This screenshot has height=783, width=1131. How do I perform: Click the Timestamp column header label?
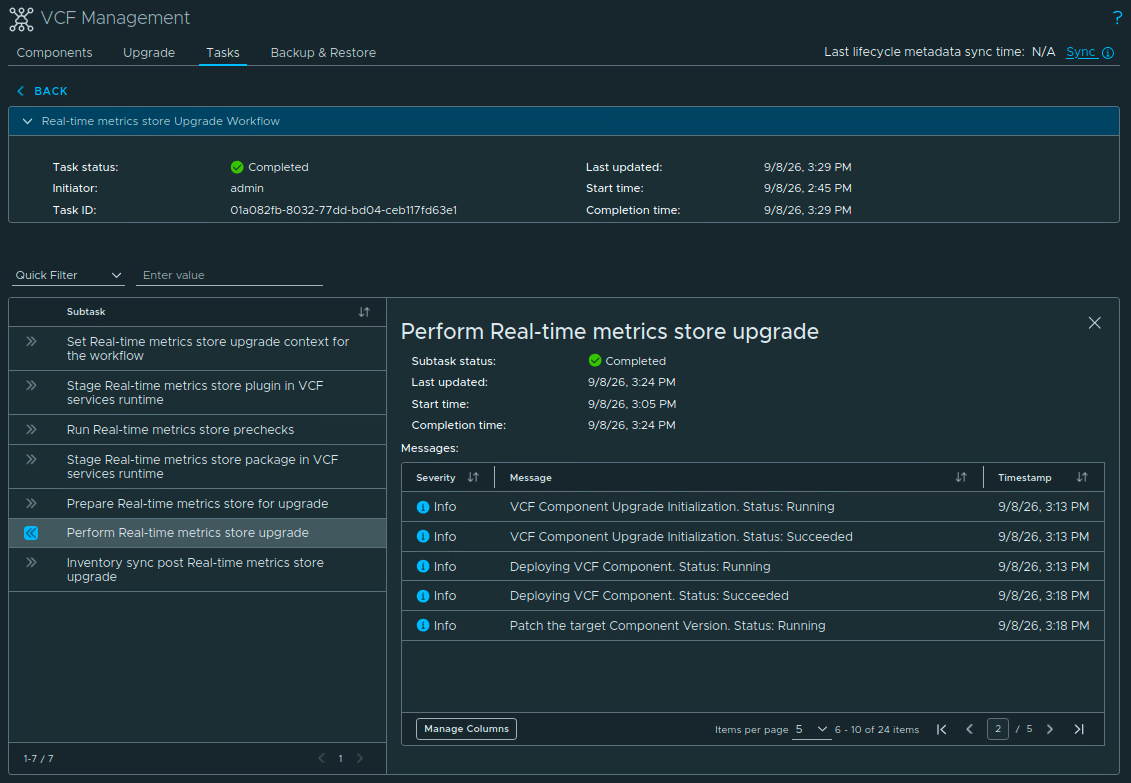coord(1024,477)
